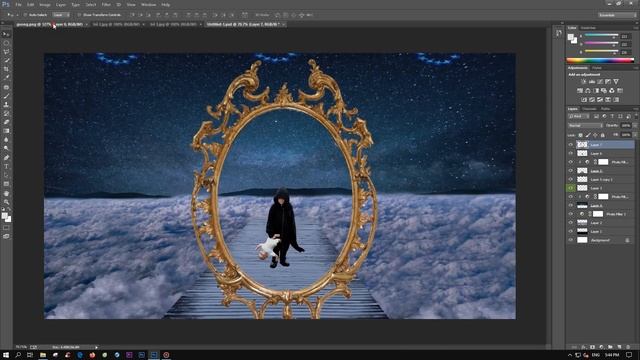
Task: Open the Filter menu
Action: coord(106,5)
